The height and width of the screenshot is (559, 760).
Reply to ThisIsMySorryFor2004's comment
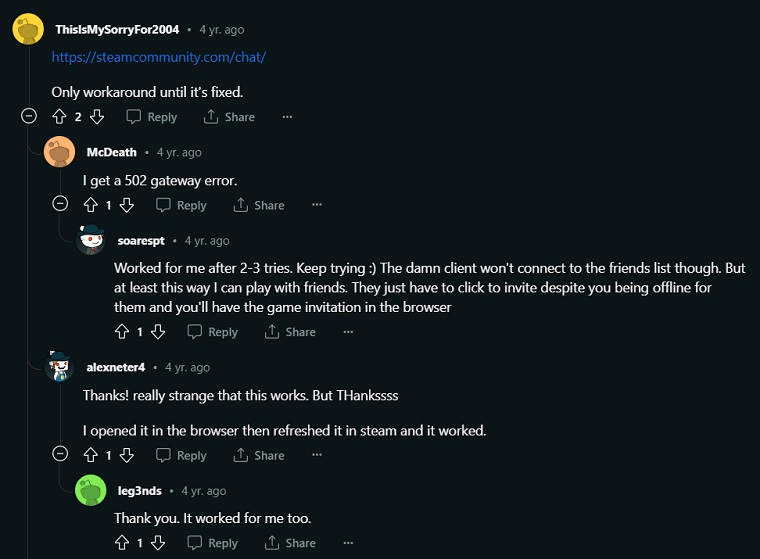[x=151, y=117]
